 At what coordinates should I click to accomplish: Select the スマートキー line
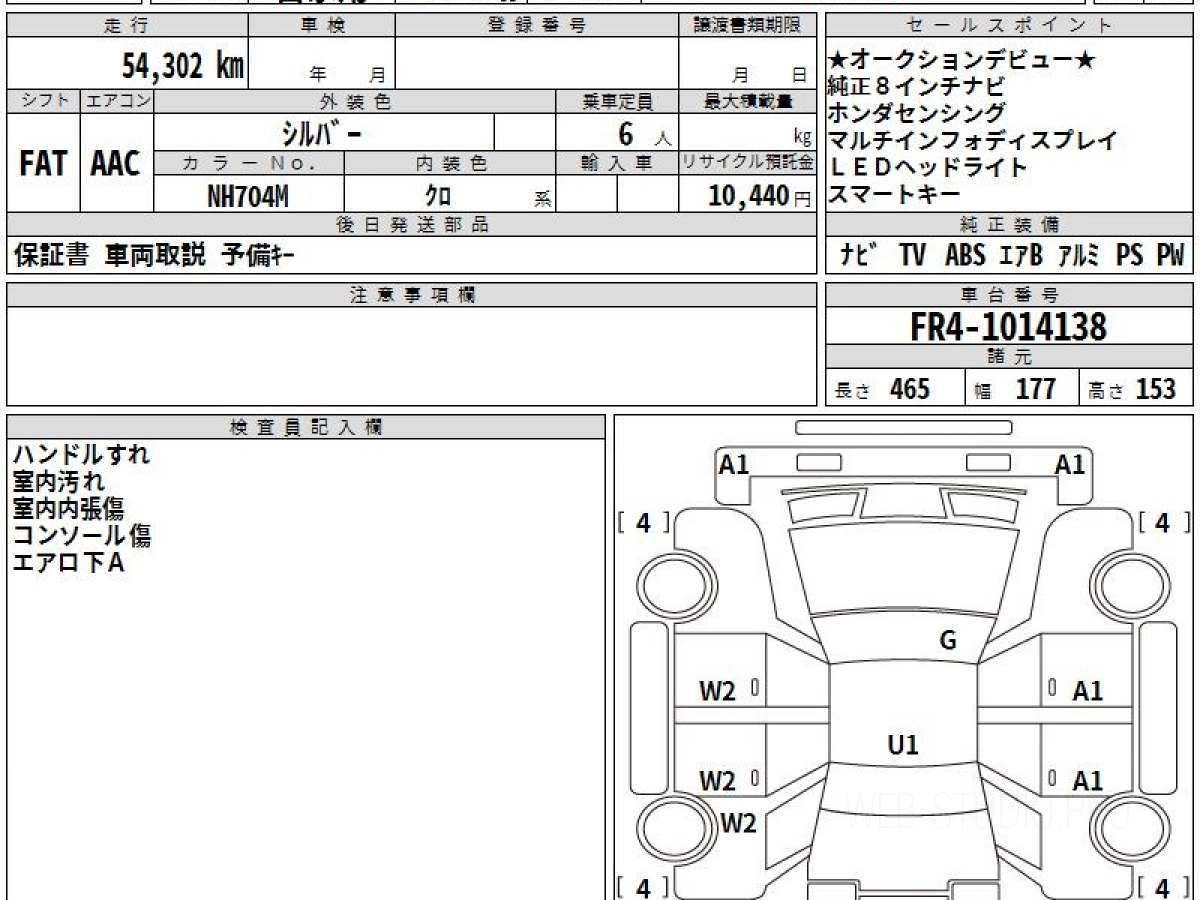pyautogui.click(x=895, y=194)
